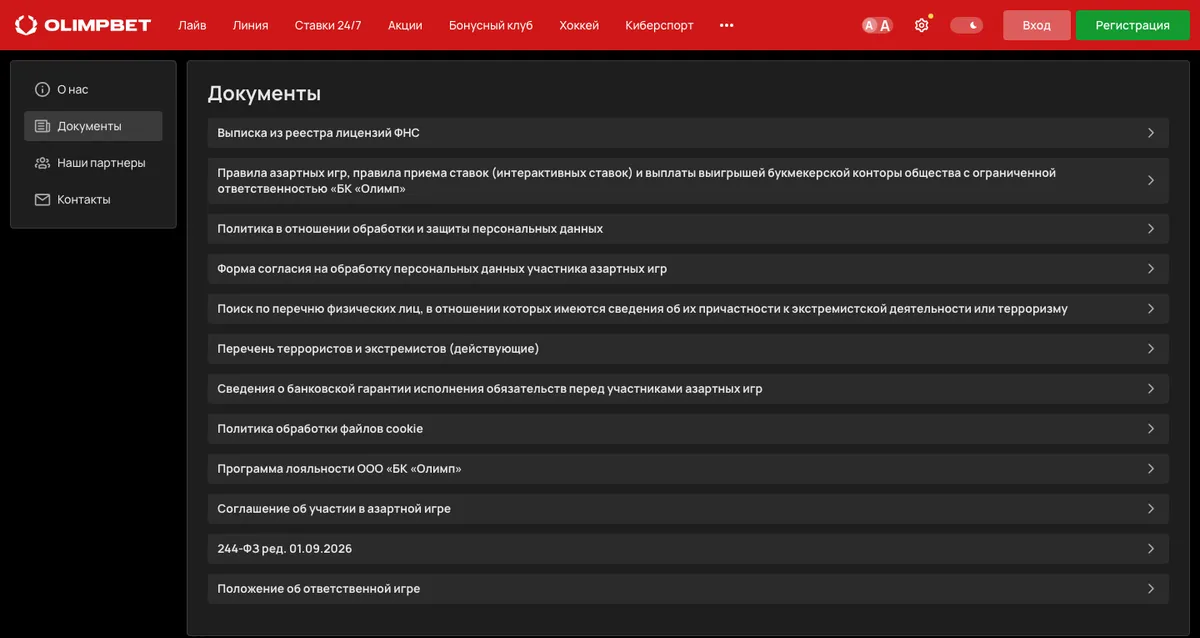Open Сведения о банковской гарантии document
The image size is (1200, 638).
[x=688, y=389]
